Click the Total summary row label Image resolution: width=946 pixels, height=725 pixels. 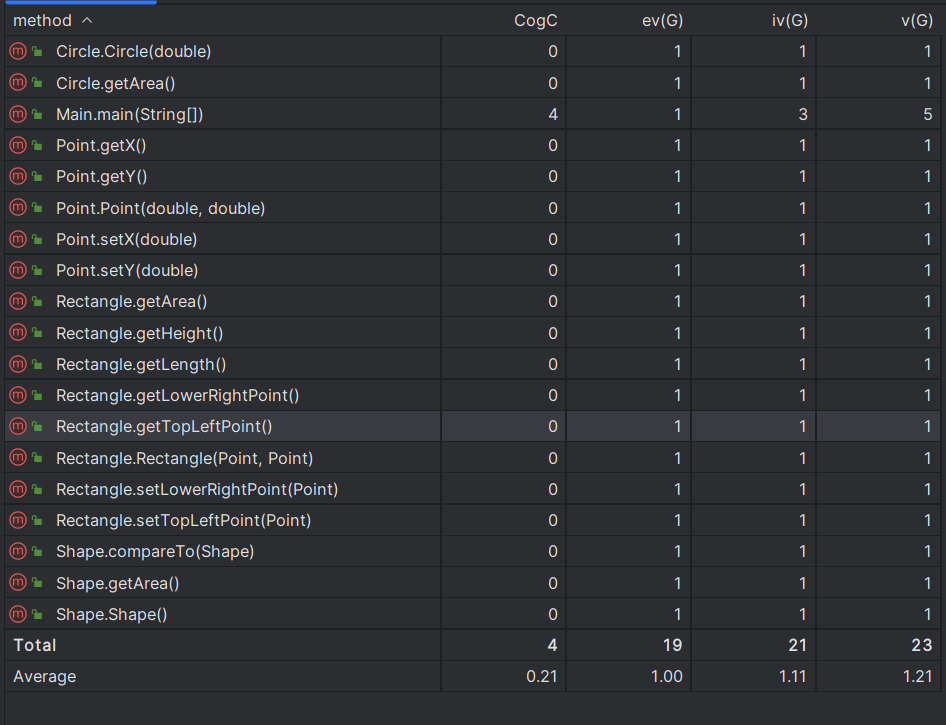click(x=35, y=645)
